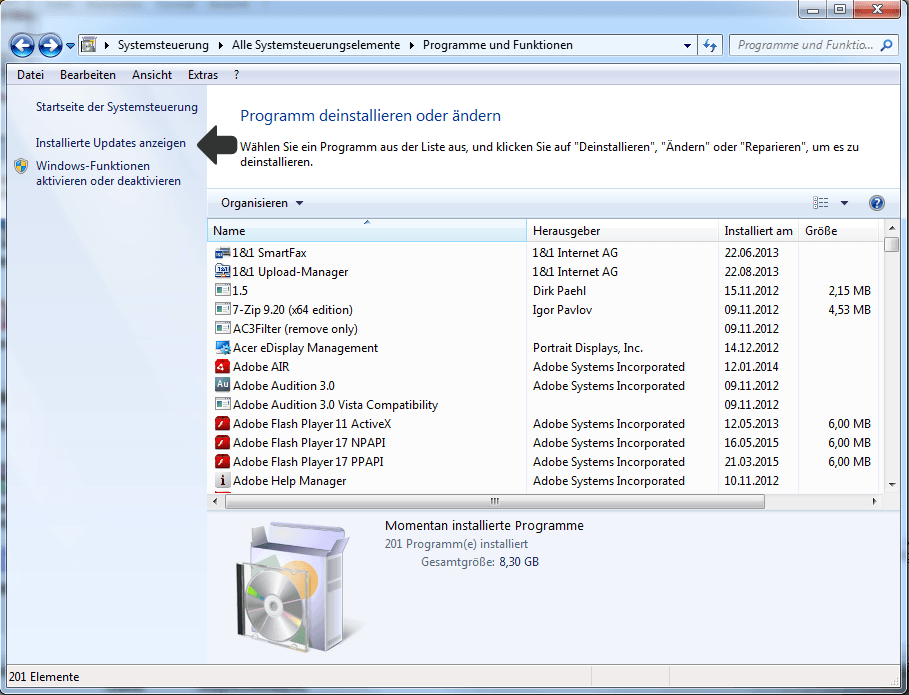The image size is (909, 695).
Task: Click the 4,53 MB size cell
Action: [x=849, y=310]
